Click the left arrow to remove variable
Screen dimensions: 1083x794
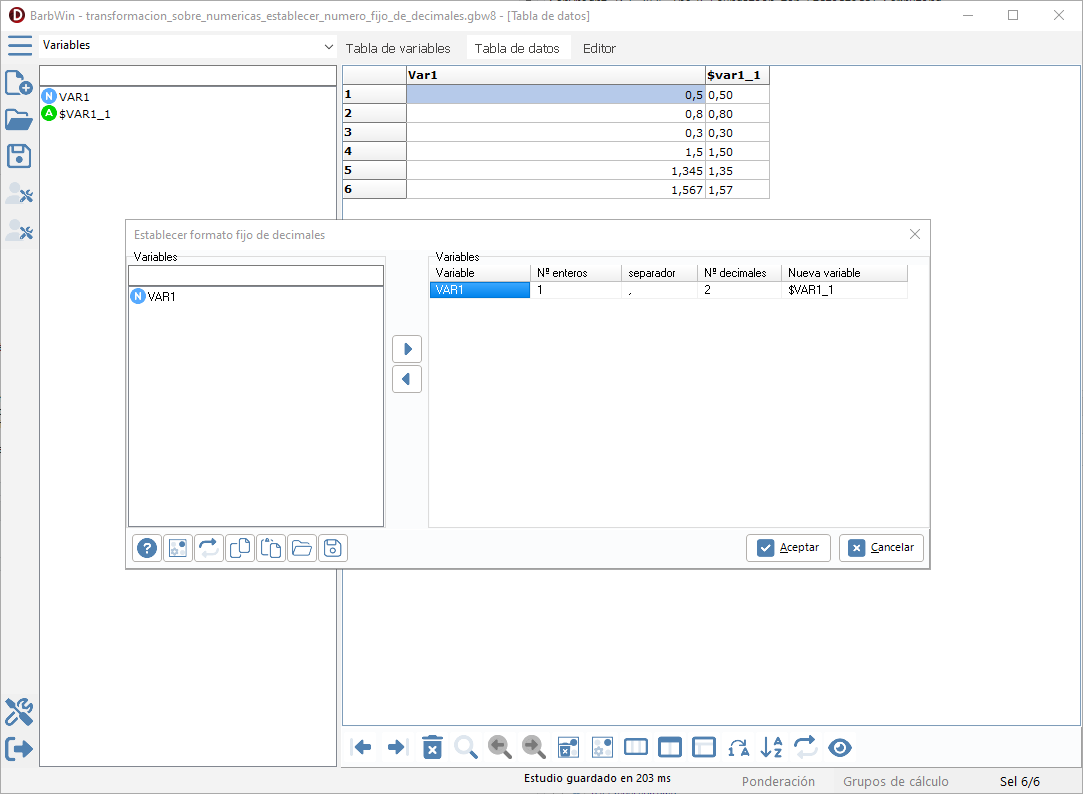click(x=407, y=379)
